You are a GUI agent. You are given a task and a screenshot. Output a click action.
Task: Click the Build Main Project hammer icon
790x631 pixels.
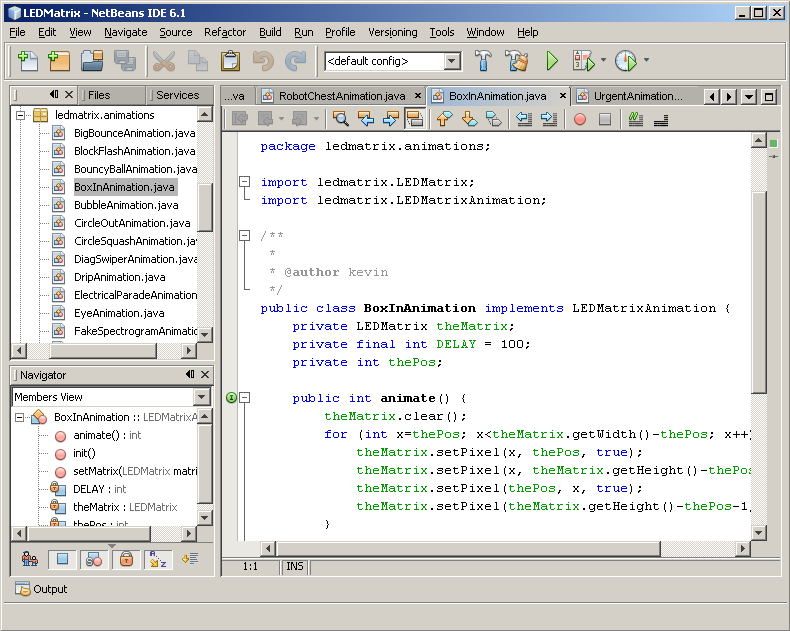point(483,61)
